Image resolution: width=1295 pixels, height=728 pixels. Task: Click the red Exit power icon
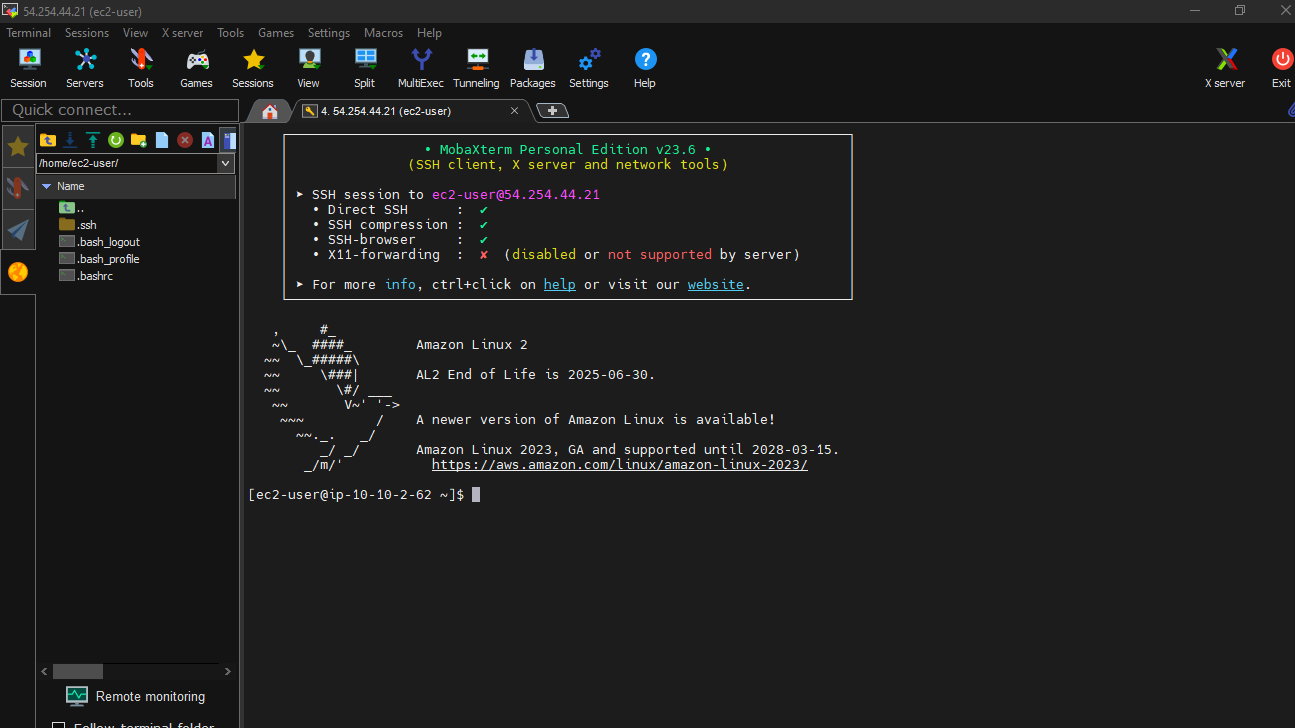1281,68
